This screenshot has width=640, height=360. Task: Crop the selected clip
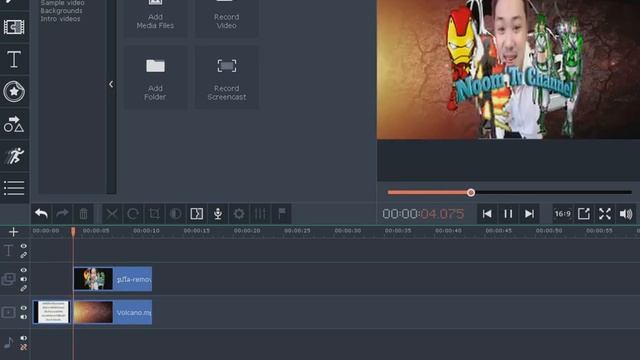[154, 214]
